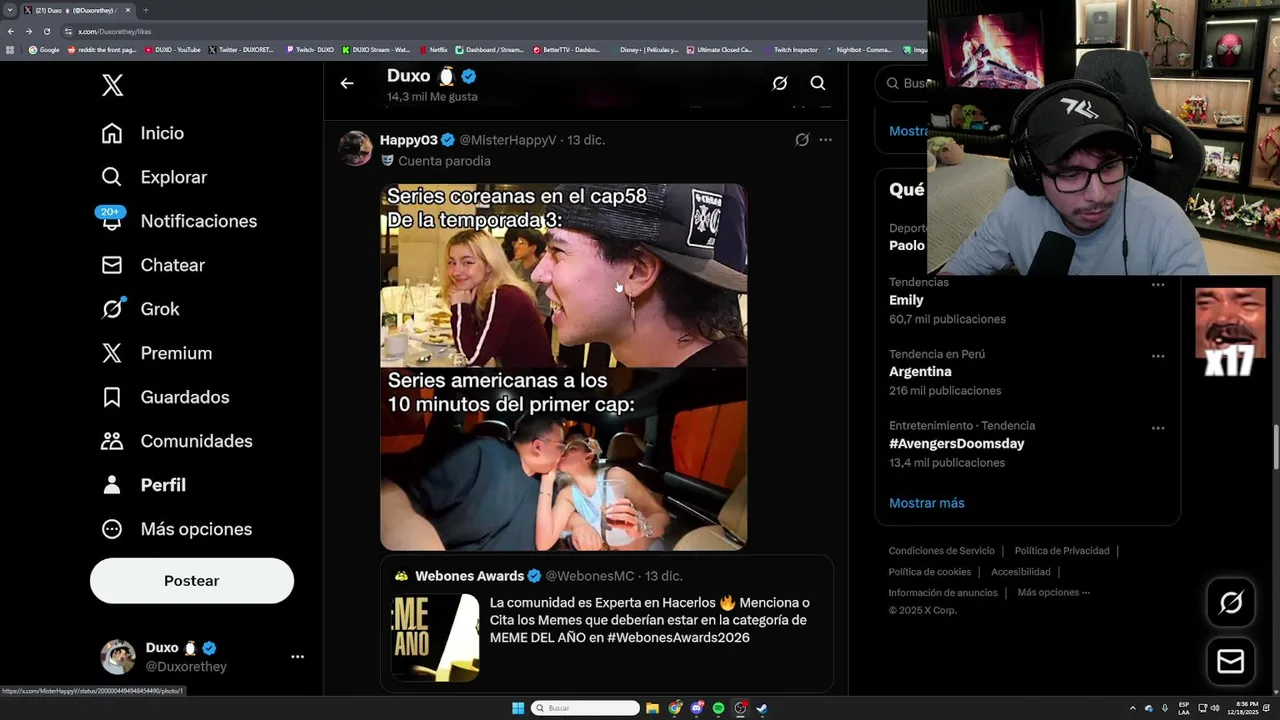Click the X logo home icon
The width and height of the screenshot is (1280, 720).
(113, 85)
